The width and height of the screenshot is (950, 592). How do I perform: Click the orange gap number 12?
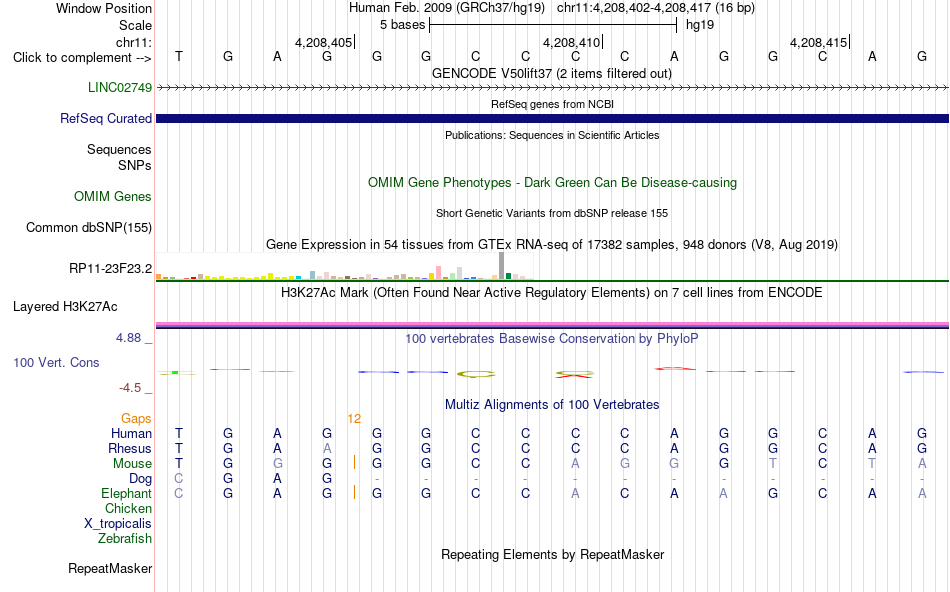click(354, 419)
